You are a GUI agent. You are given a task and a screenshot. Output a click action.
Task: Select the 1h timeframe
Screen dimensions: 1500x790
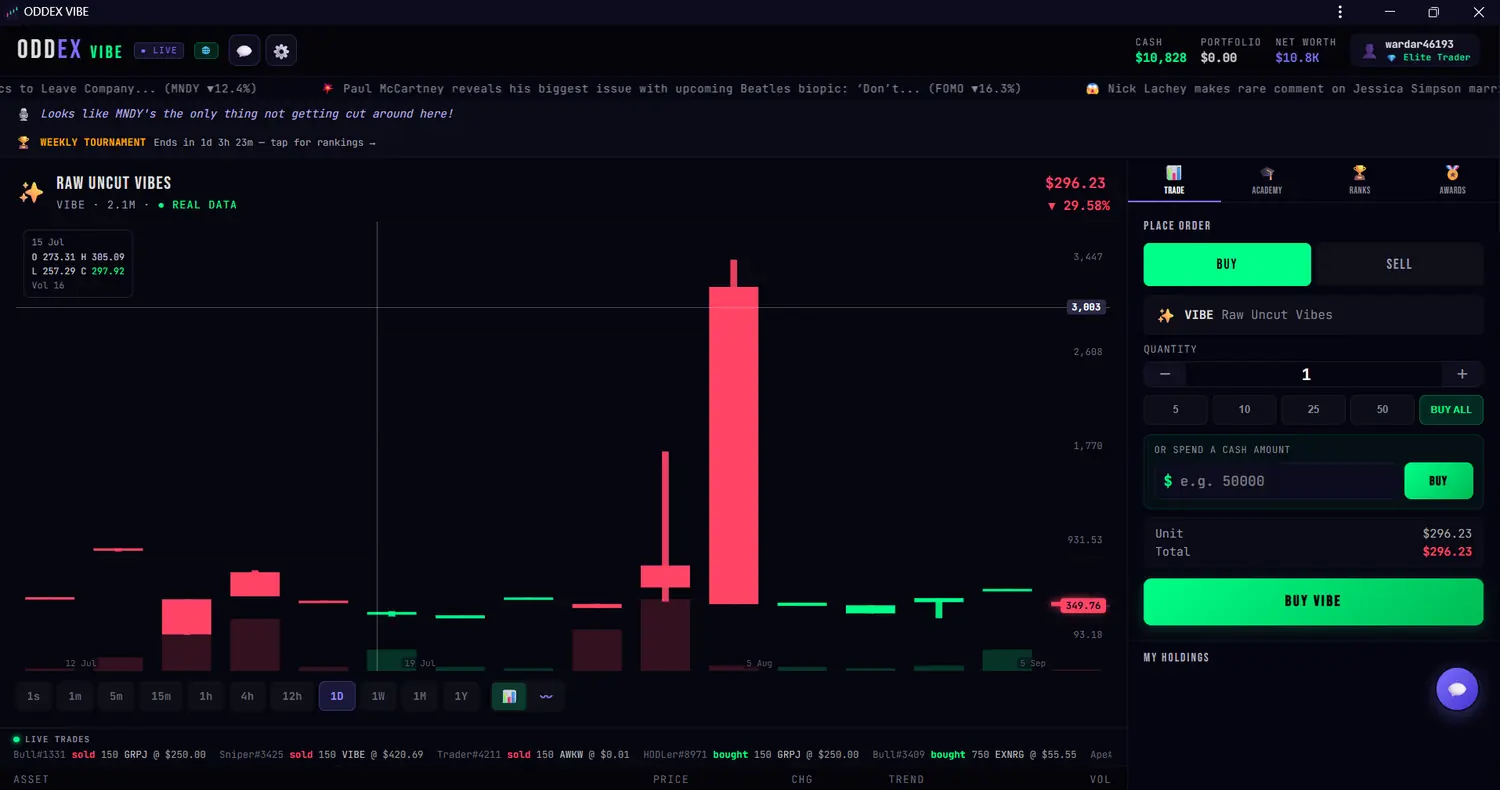[x=206, y=696]
